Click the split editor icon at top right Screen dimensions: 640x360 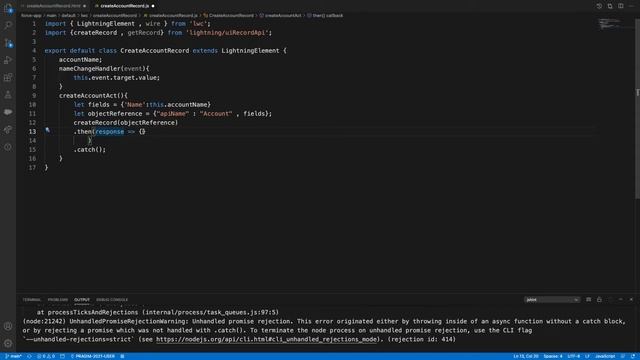pos(620,6)
